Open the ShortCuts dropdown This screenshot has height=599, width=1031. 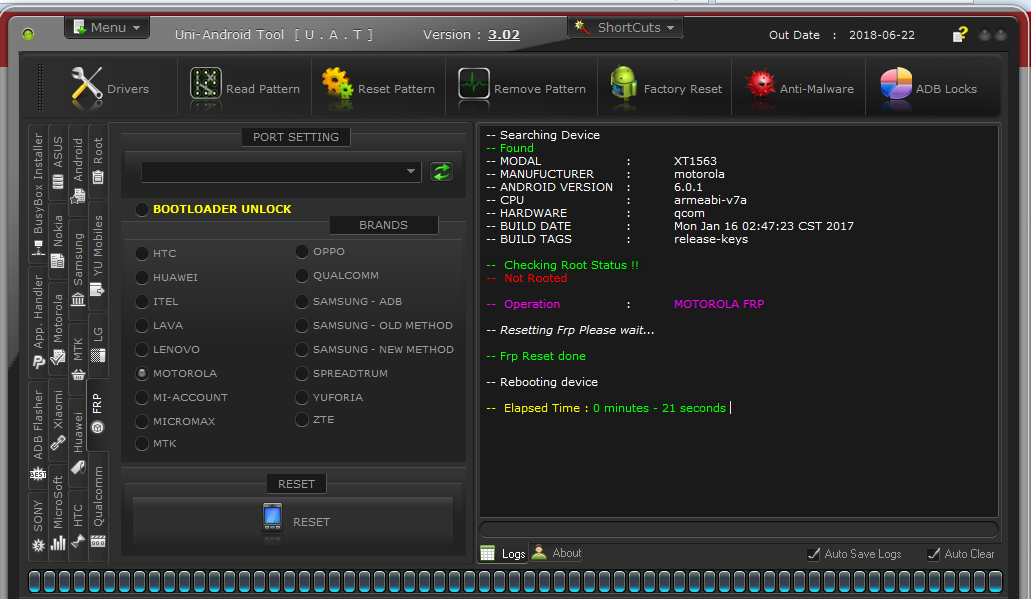[x=625, y=28]
